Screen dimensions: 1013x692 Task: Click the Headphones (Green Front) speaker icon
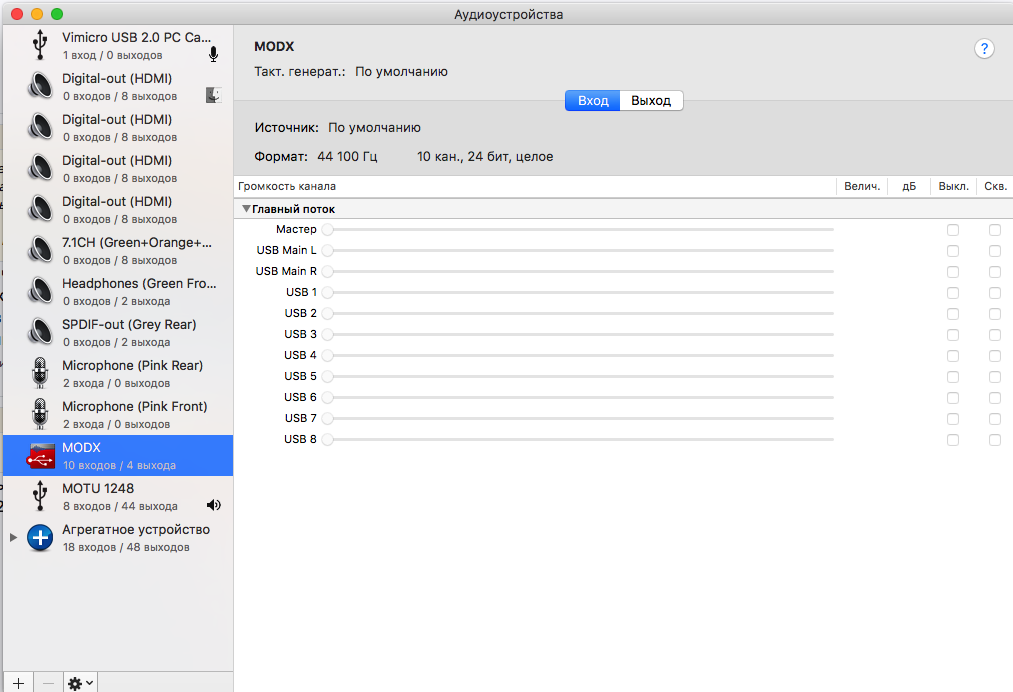(x=40, y=291)
